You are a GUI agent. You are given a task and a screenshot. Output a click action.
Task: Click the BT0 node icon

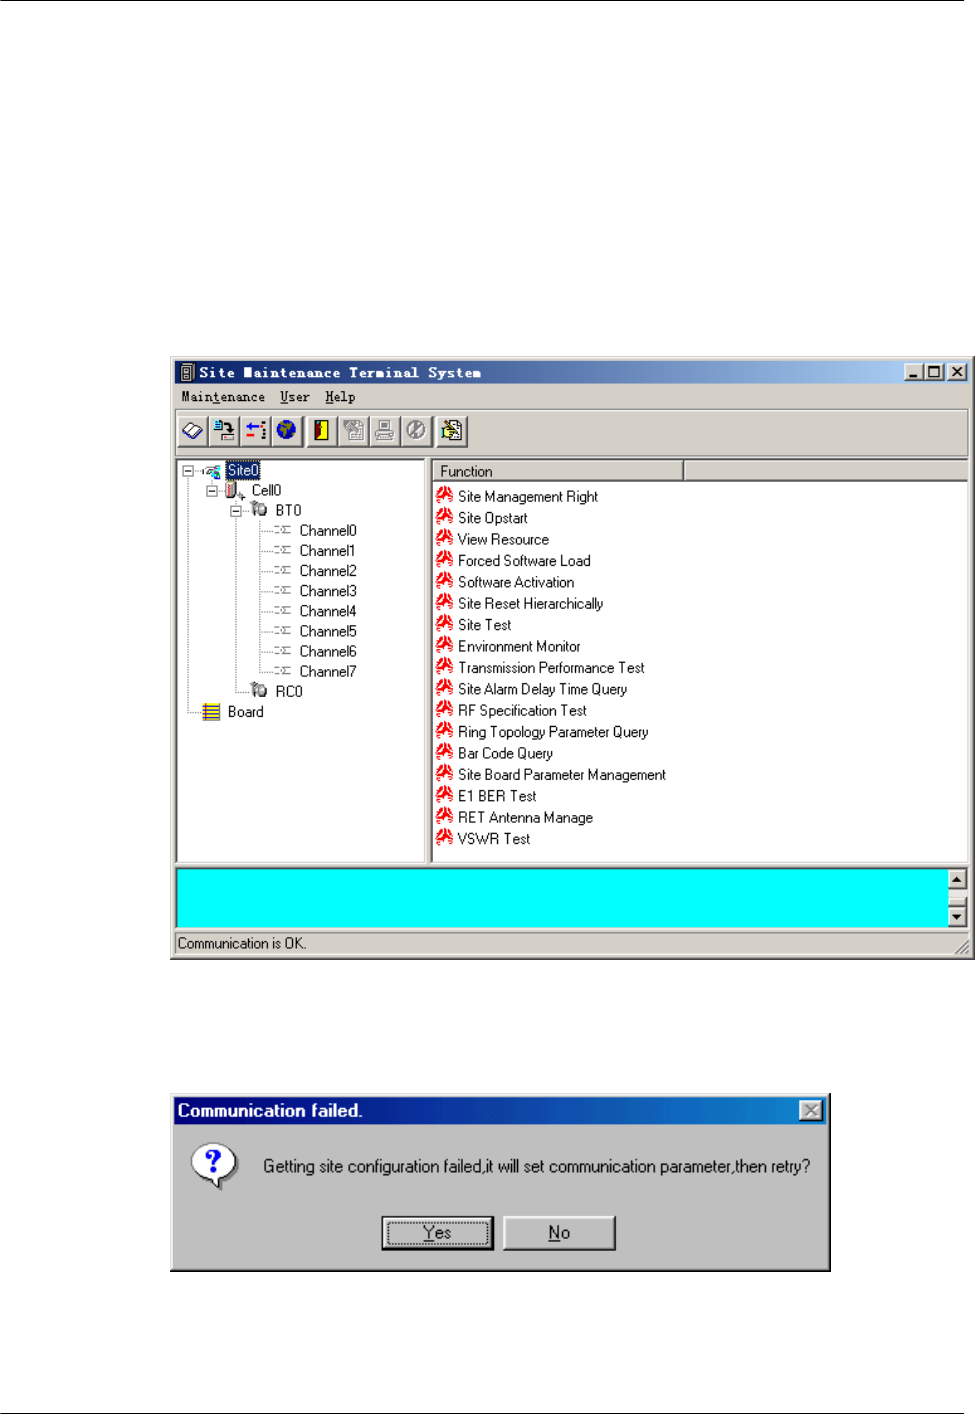pos(259,509)
